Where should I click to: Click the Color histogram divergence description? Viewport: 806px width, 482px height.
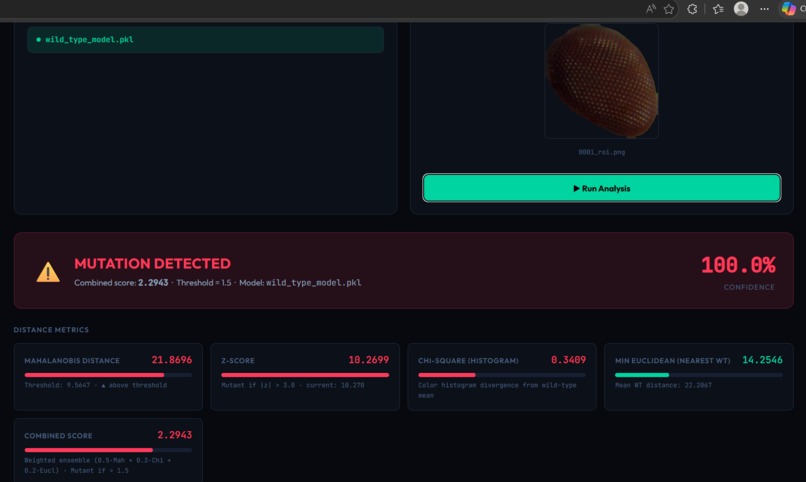[497, 390]
